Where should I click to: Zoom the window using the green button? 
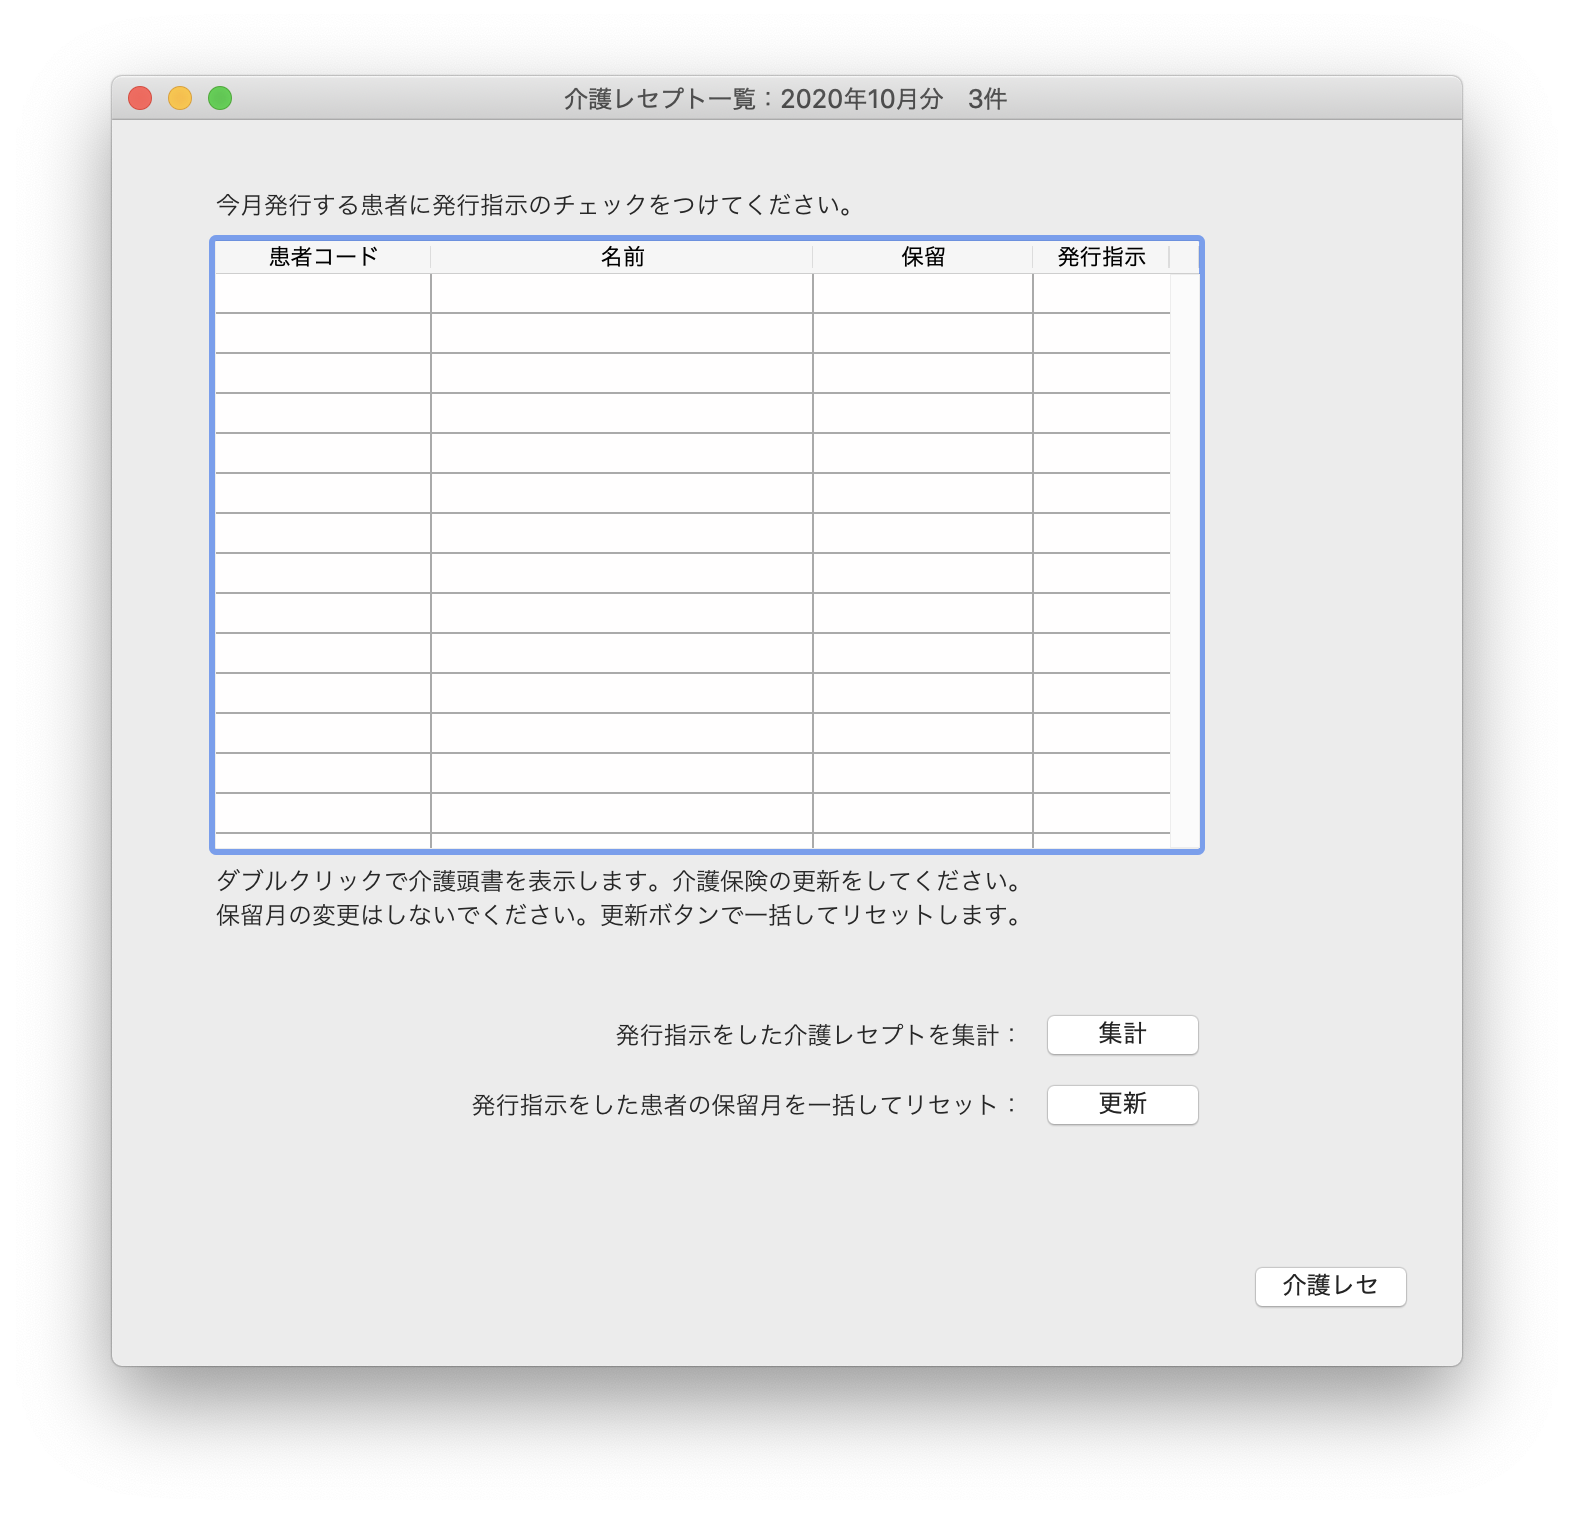click(220, 98)
